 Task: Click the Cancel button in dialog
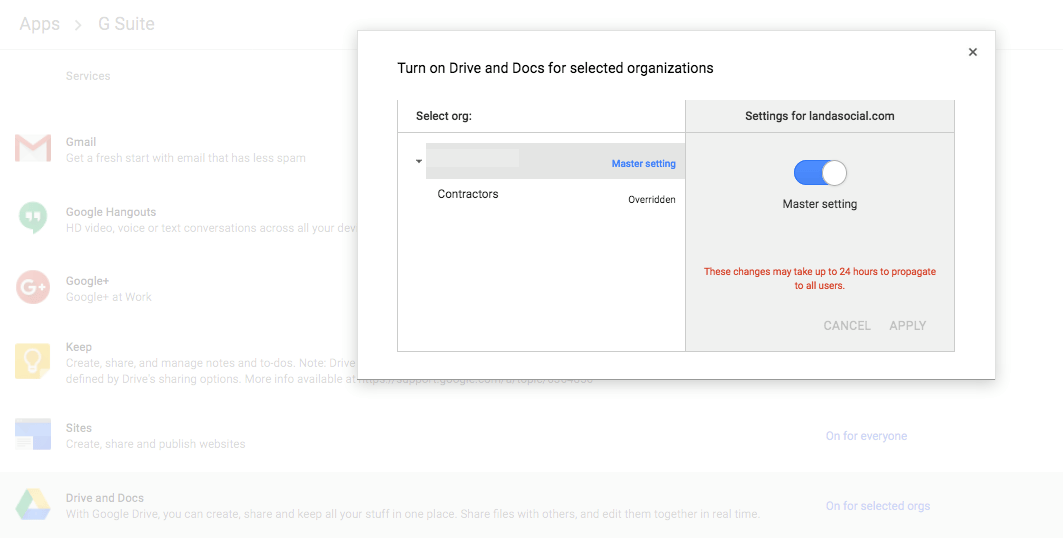click(847, 326)
